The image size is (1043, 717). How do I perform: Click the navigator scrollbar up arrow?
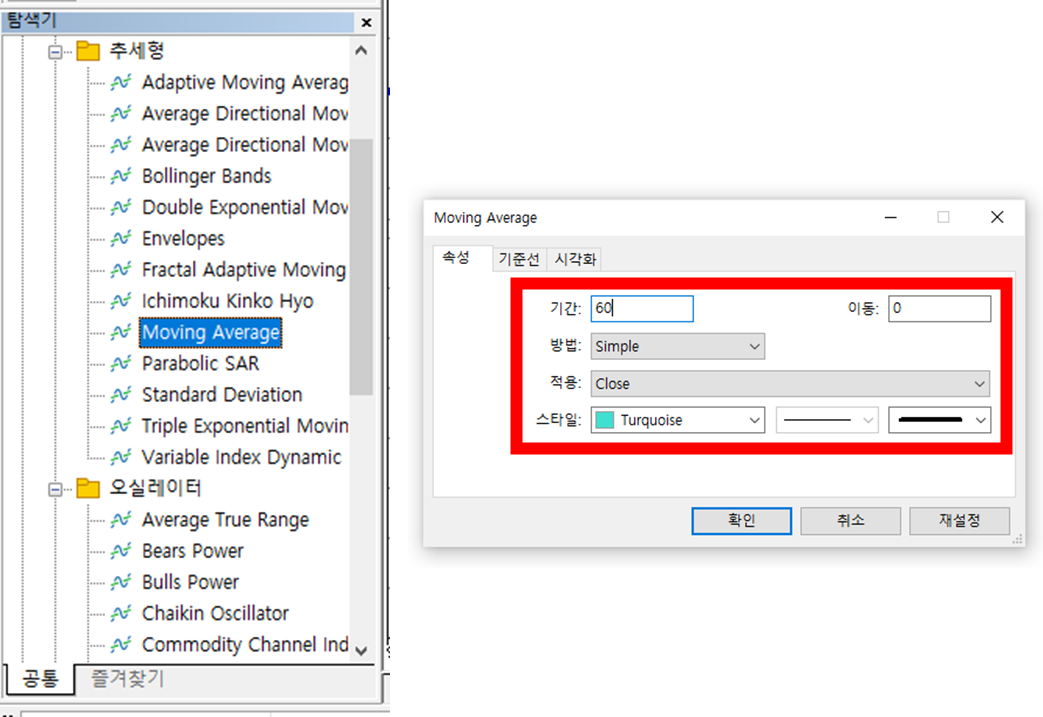(361, 51)
